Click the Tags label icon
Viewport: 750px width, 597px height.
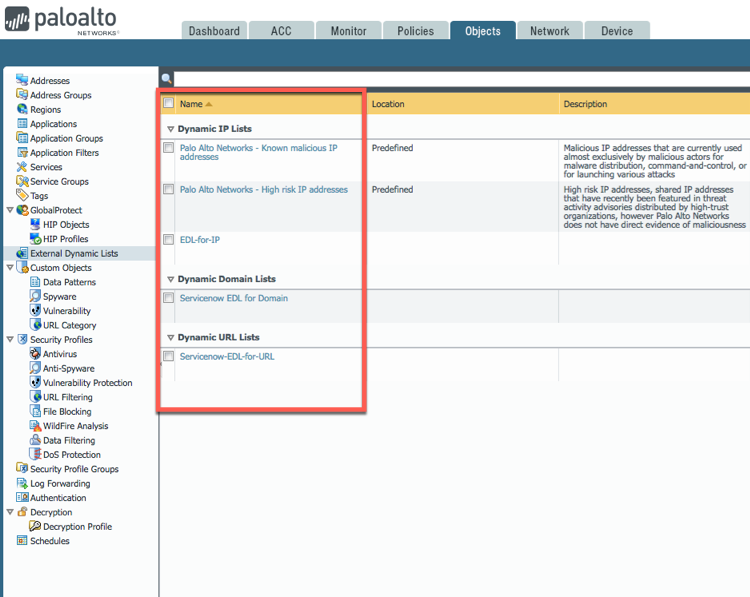click(22, 195)
